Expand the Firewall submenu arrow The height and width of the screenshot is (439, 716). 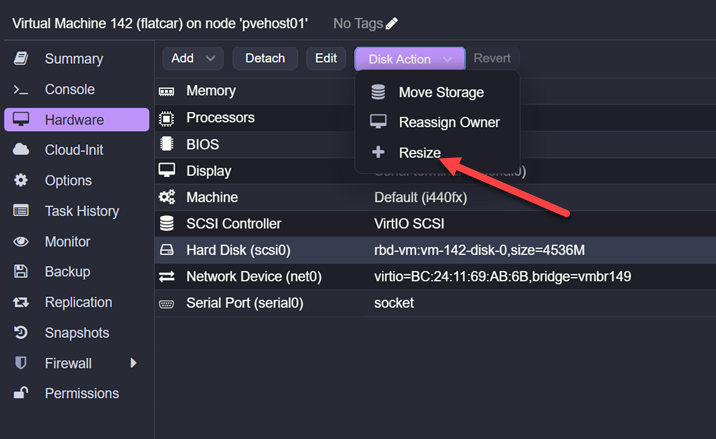pos(133,363)
